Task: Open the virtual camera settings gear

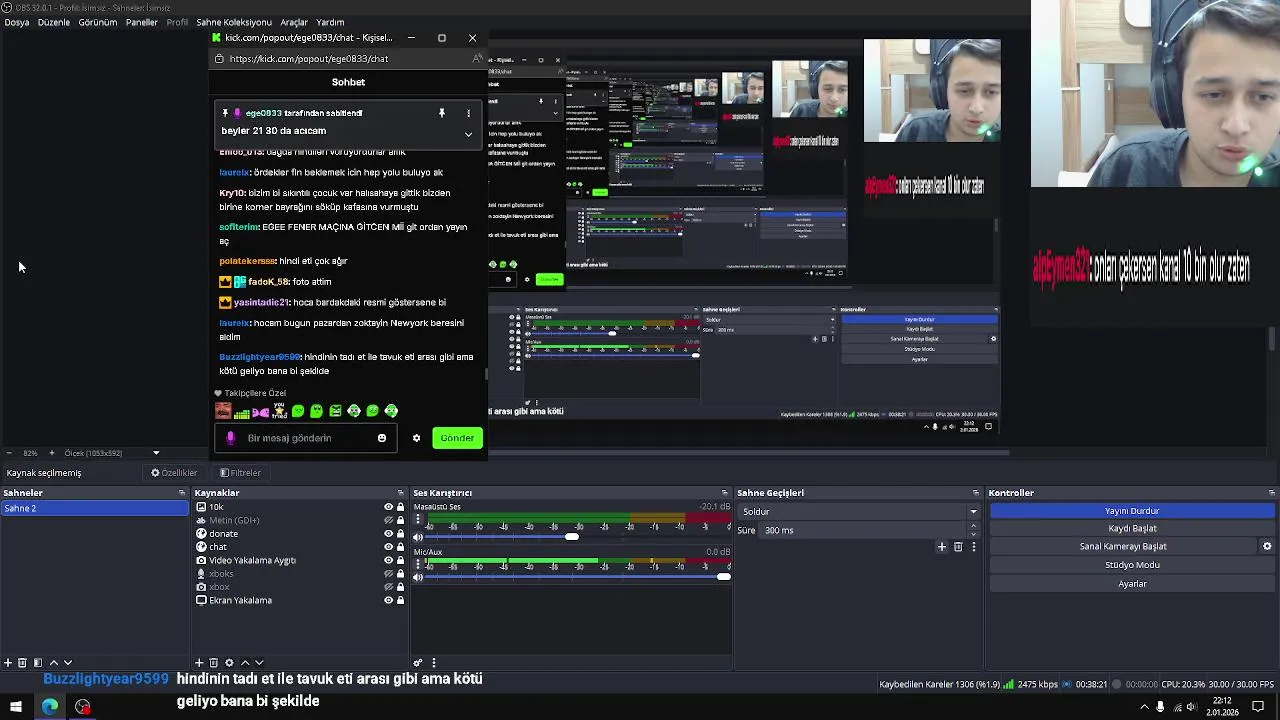Action: pyautogui.click(x=1267, y=547)
